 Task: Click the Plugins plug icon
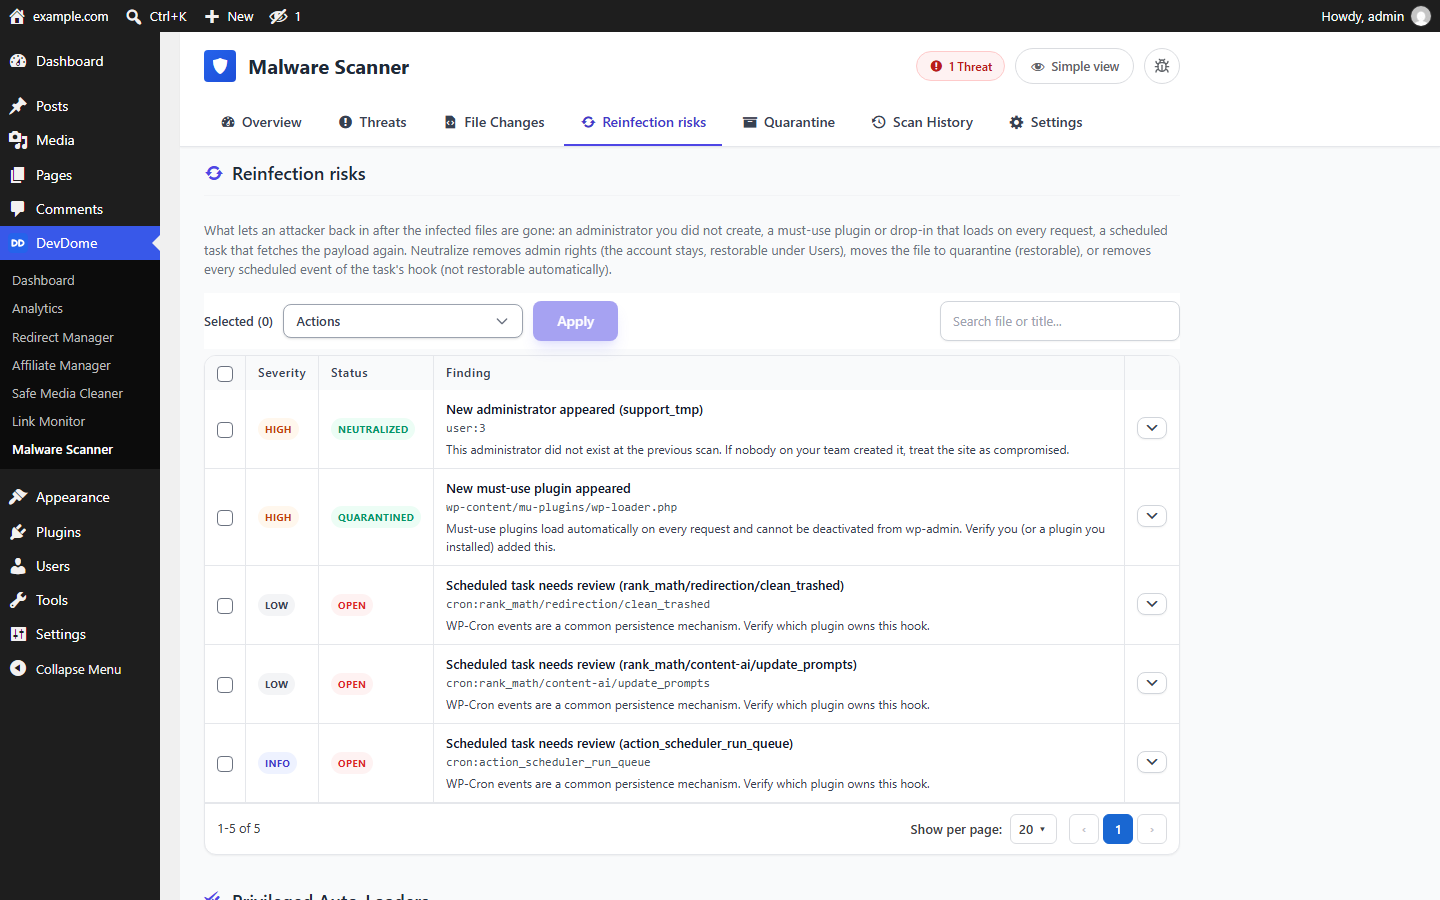(18, 532)
